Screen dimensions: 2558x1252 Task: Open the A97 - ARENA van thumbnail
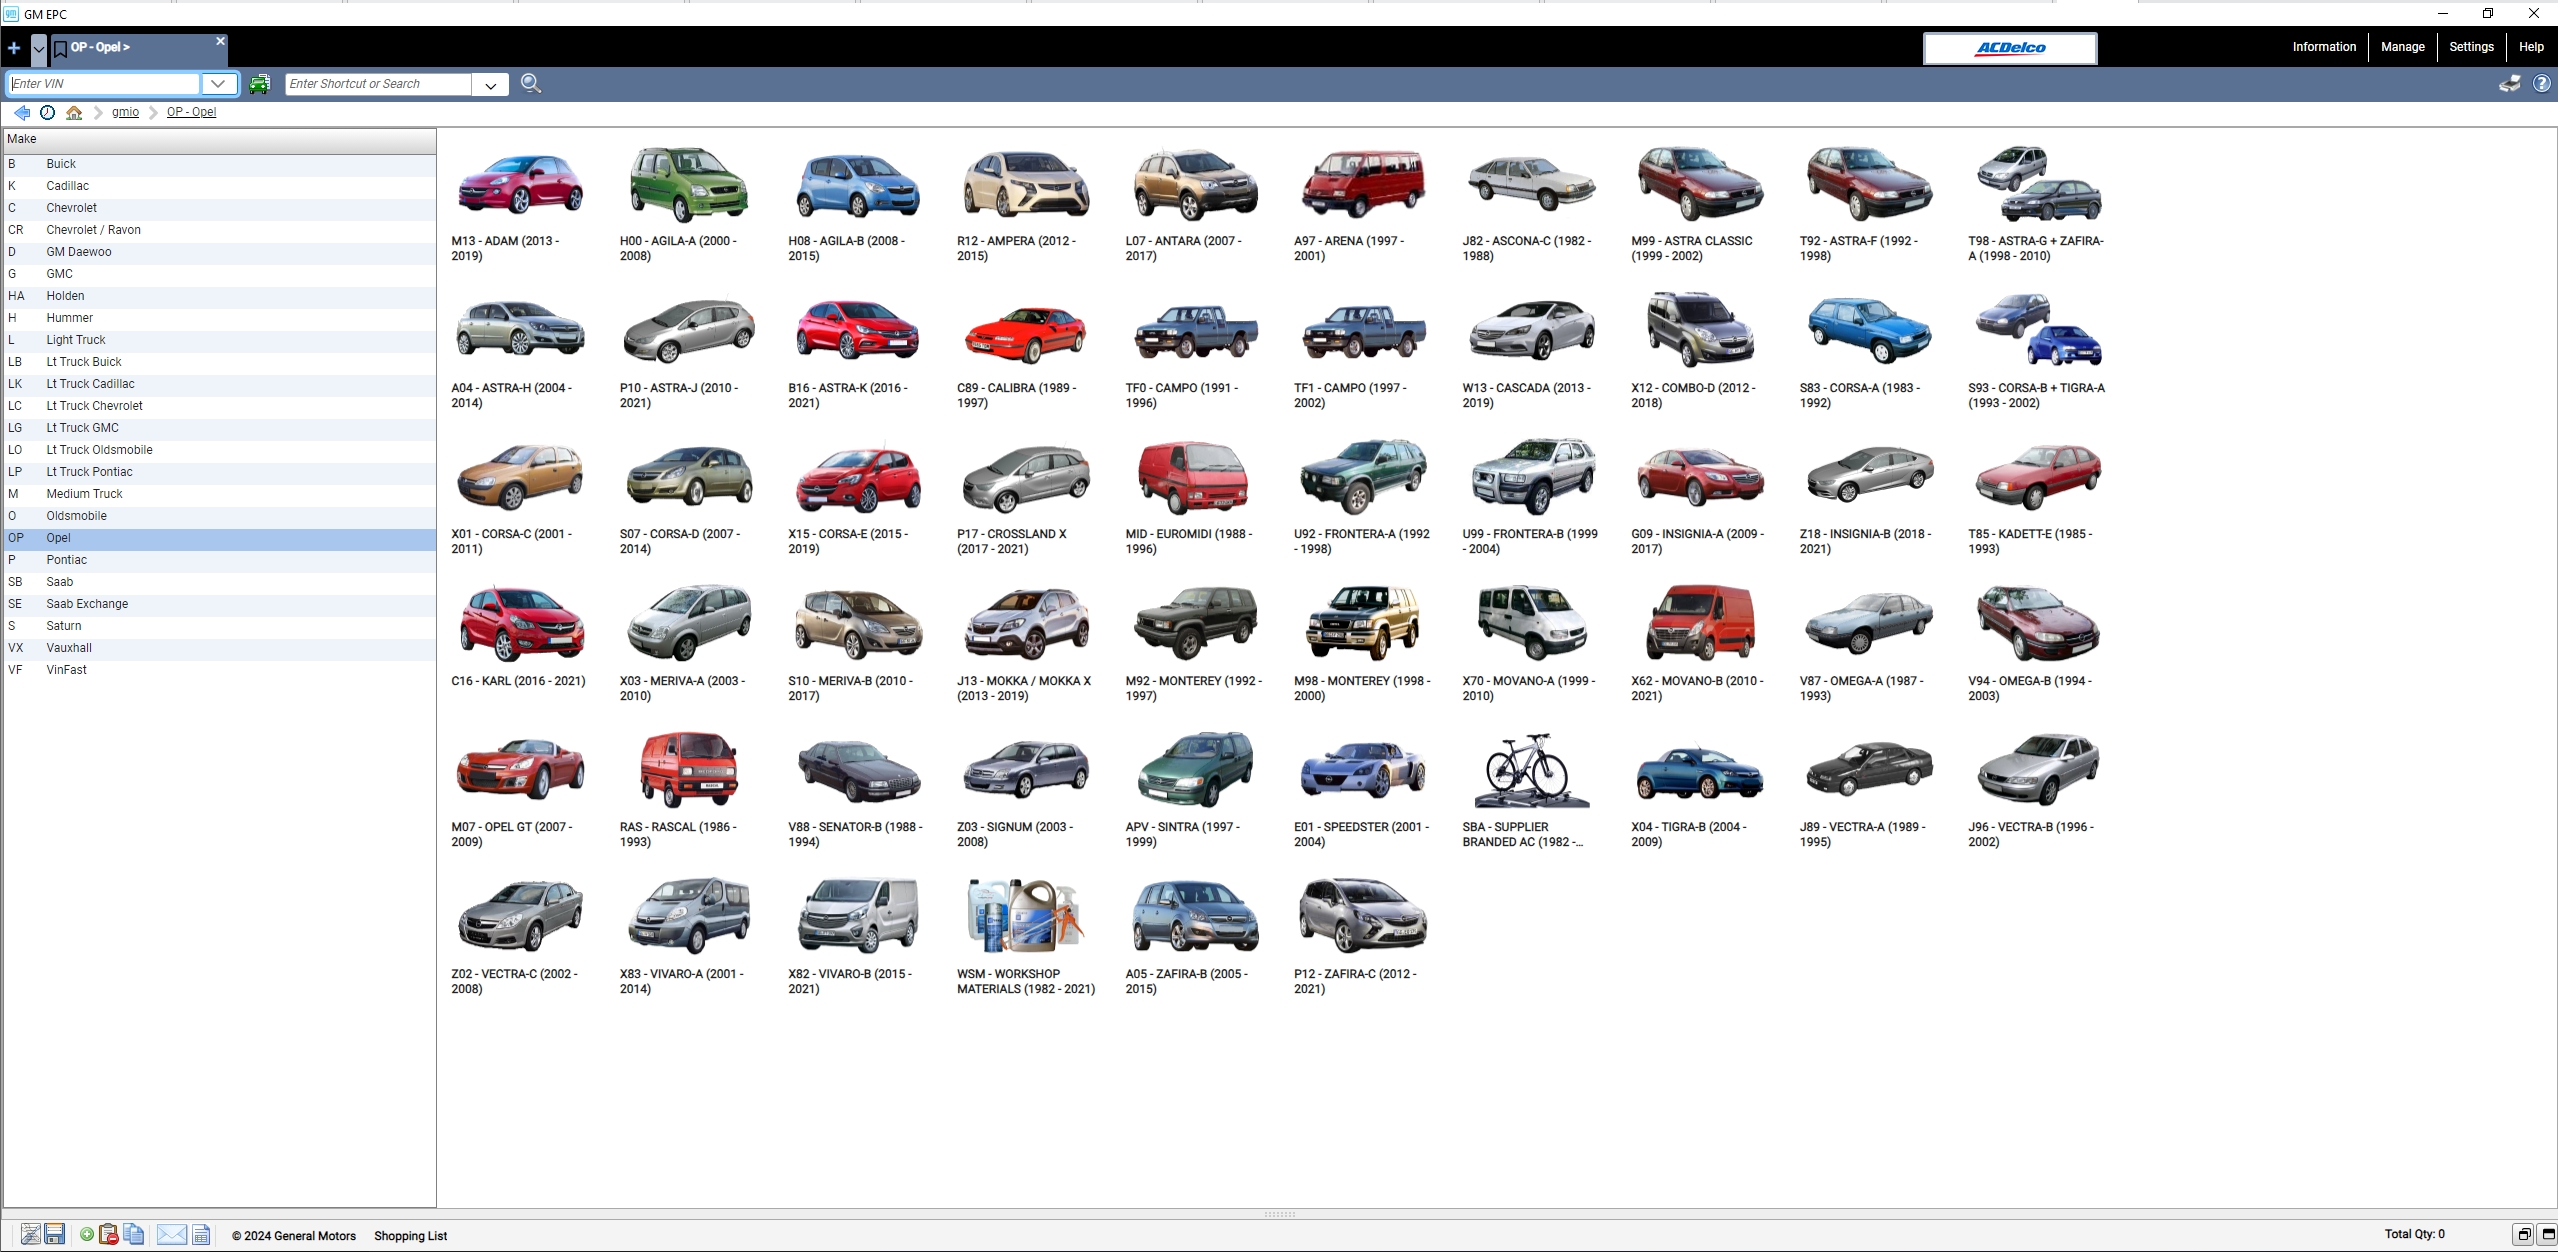1363,184
